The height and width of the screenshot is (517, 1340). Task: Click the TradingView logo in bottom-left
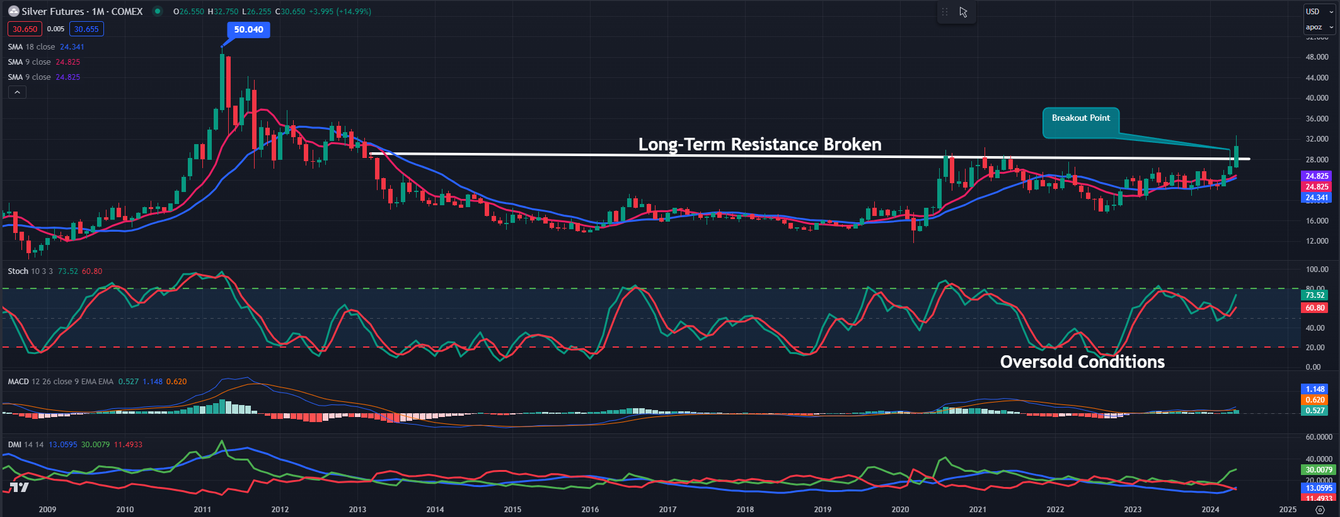click(x=16, y=487)
